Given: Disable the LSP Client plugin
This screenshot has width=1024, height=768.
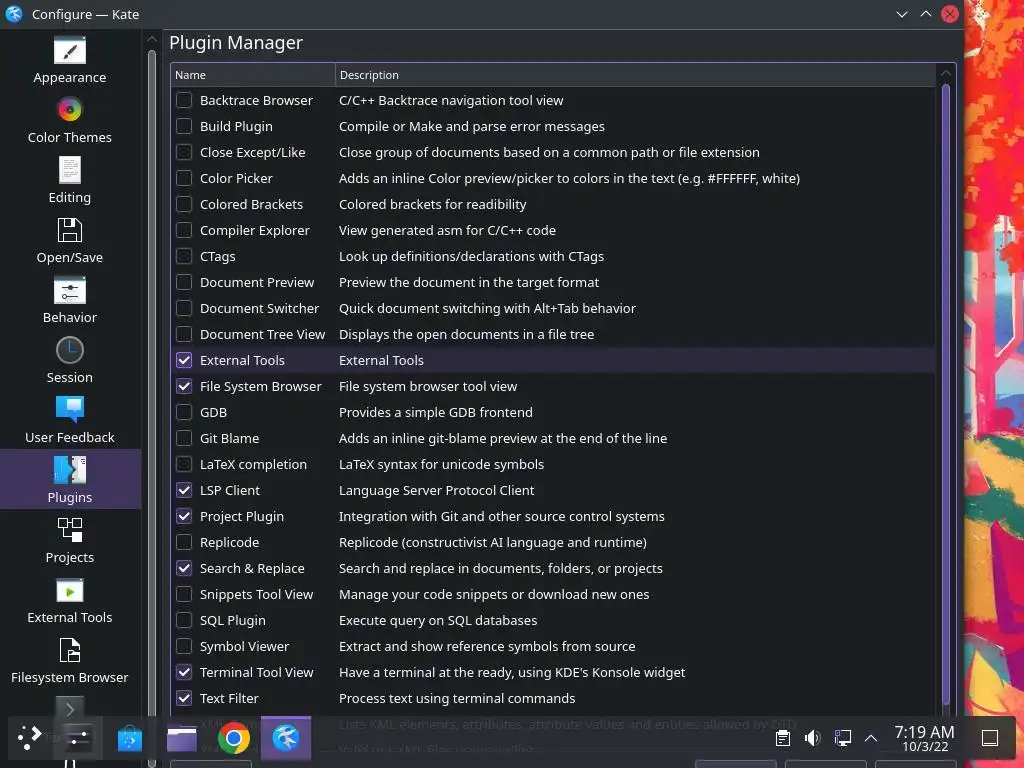Looking at the screenshot, I should (184, 490).
